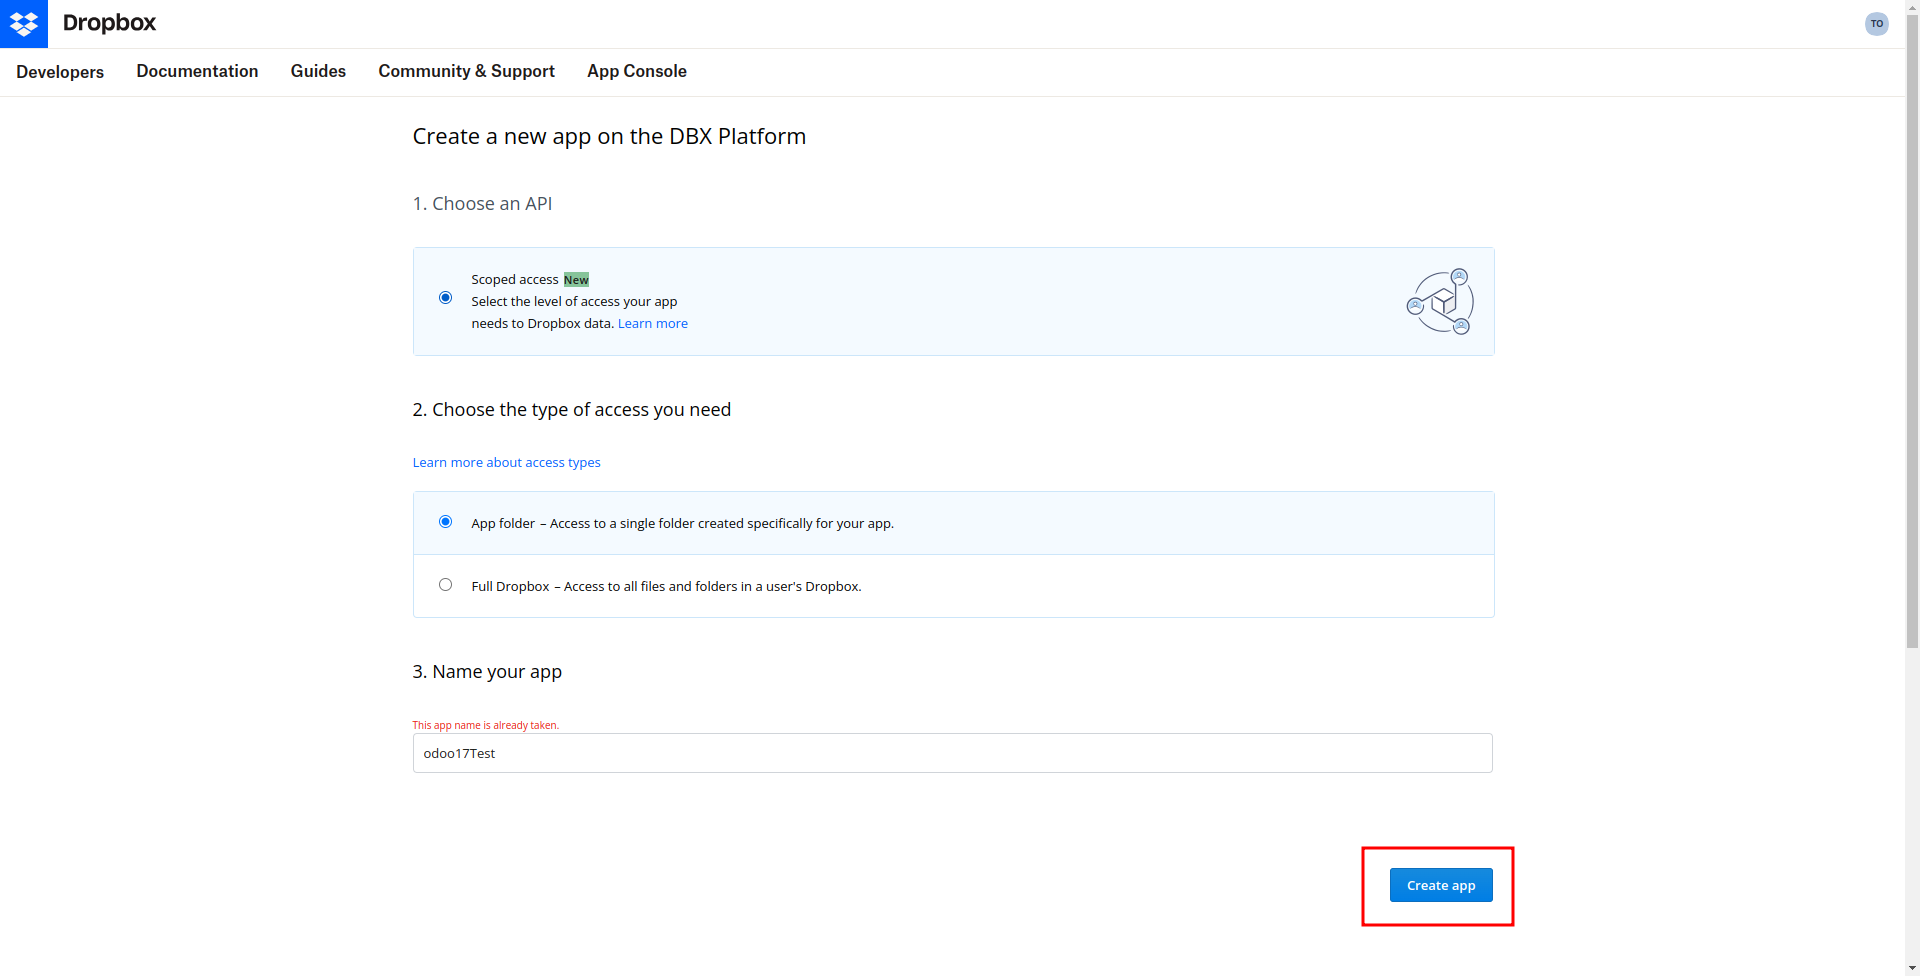Open the Developers nav item
1920x976 pixels.
[60, 72]
